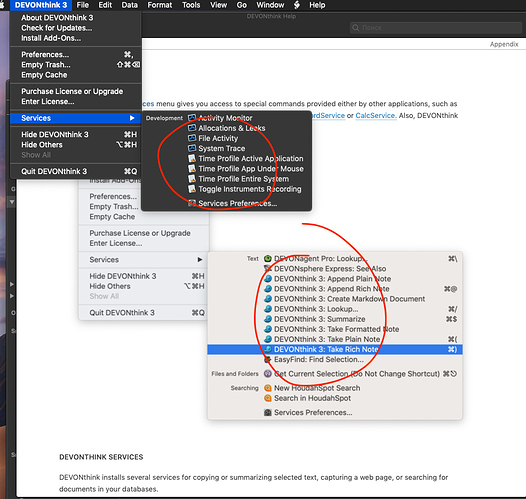
Task: Click the DEVONTHINK SERVICES heading
Action: (101, 457)
